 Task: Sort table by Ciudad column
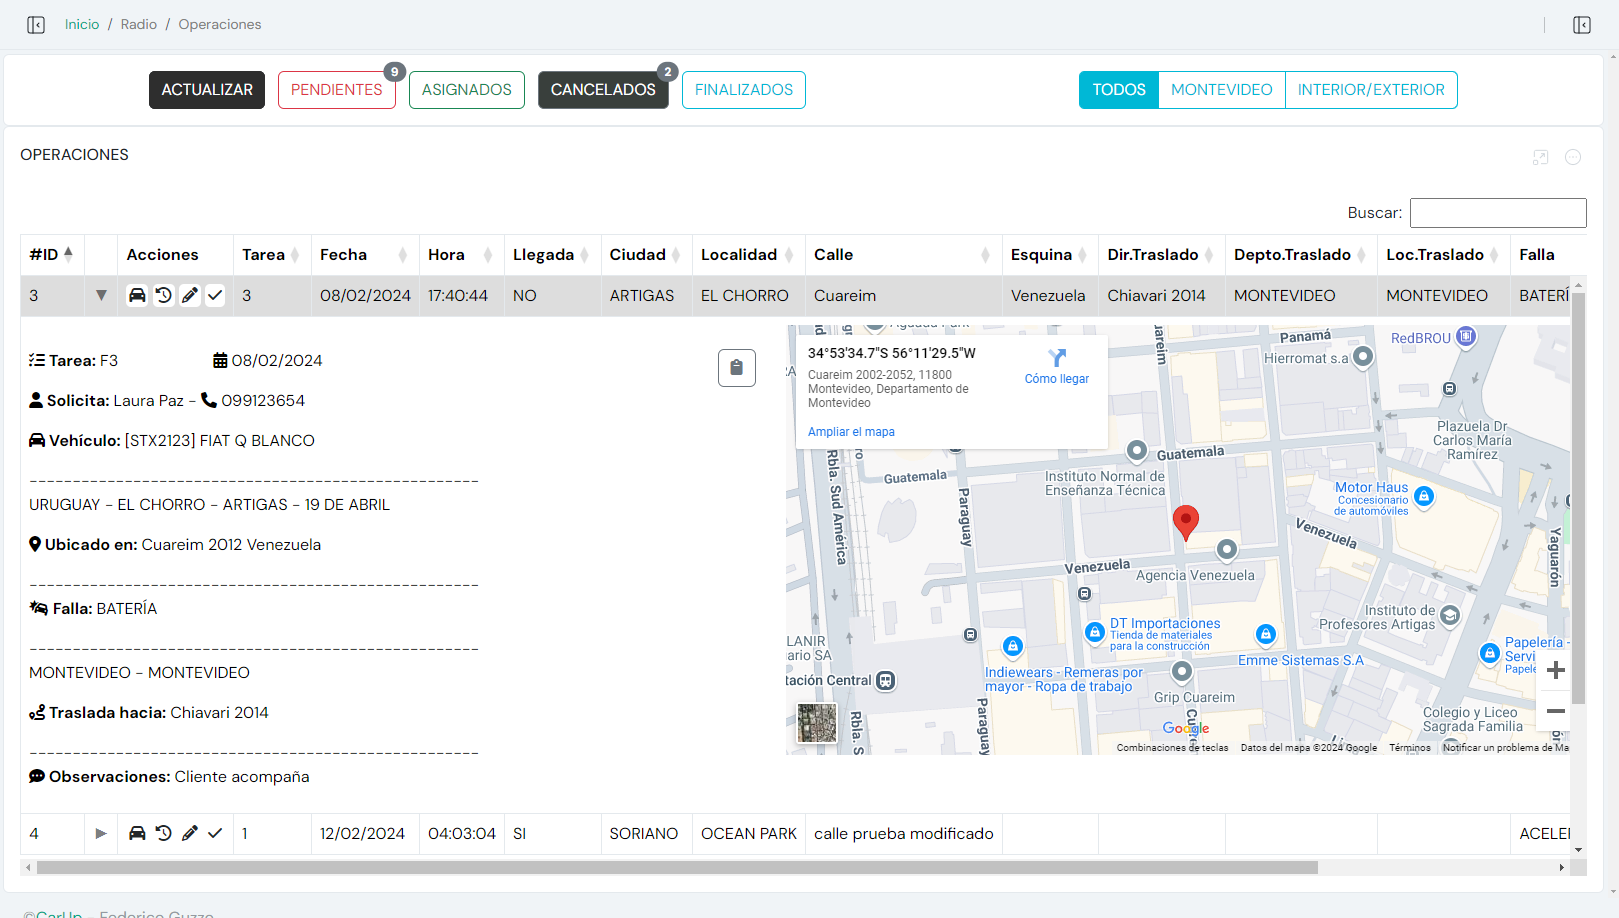(x=646, y=255)
